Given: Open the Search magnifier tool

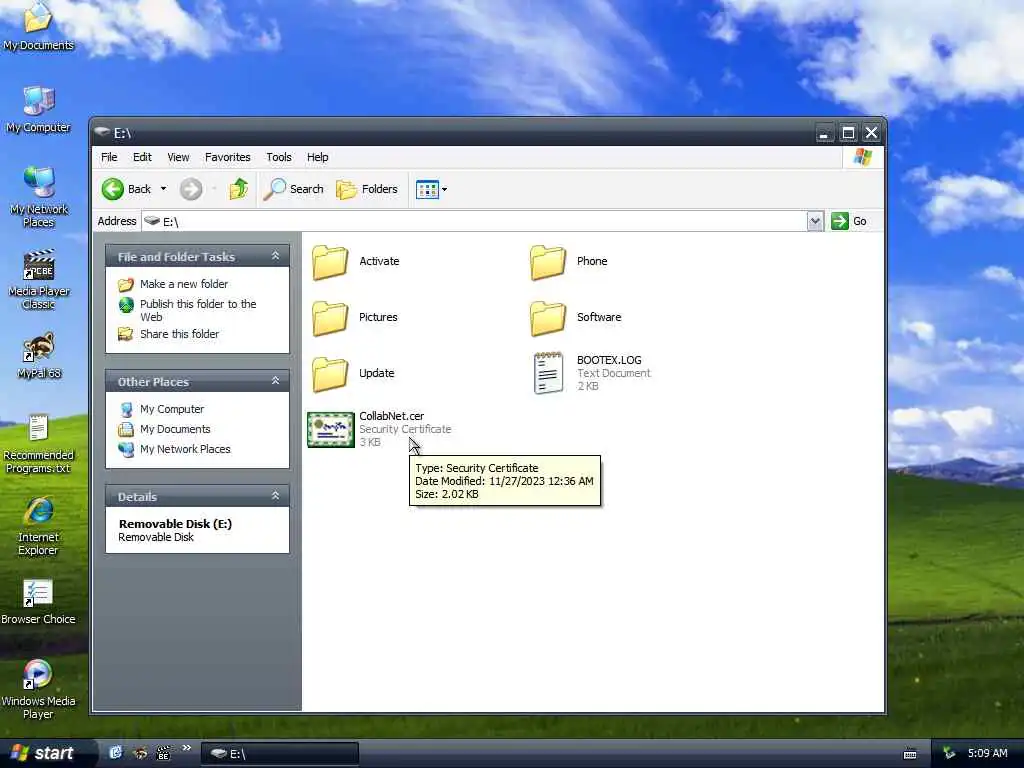Looking at the screenshot, I should (293, 189).
